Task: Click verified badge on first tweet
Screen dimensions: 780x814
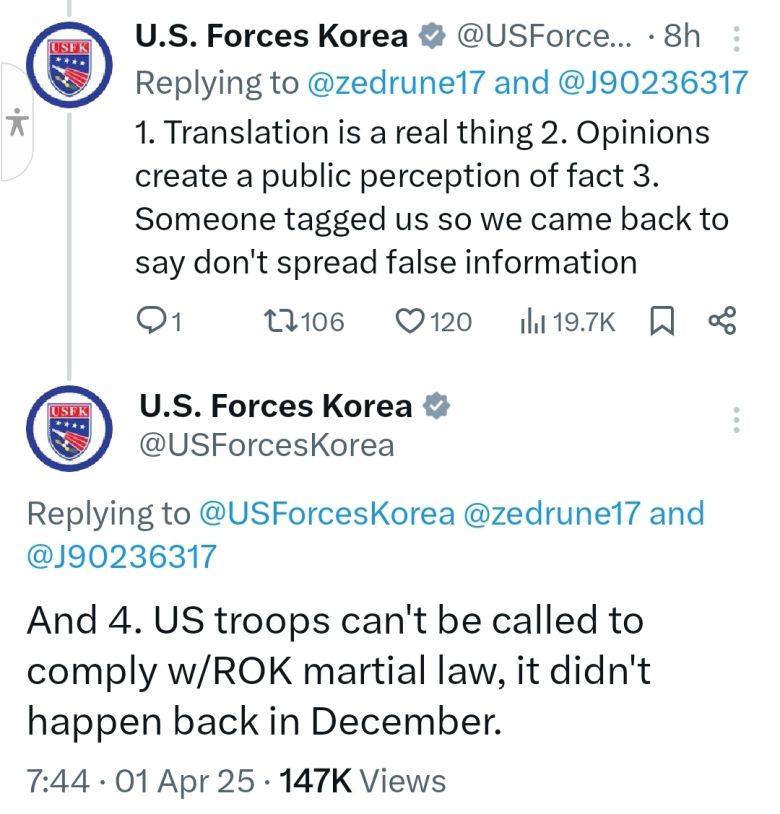Action: (432, 37)
